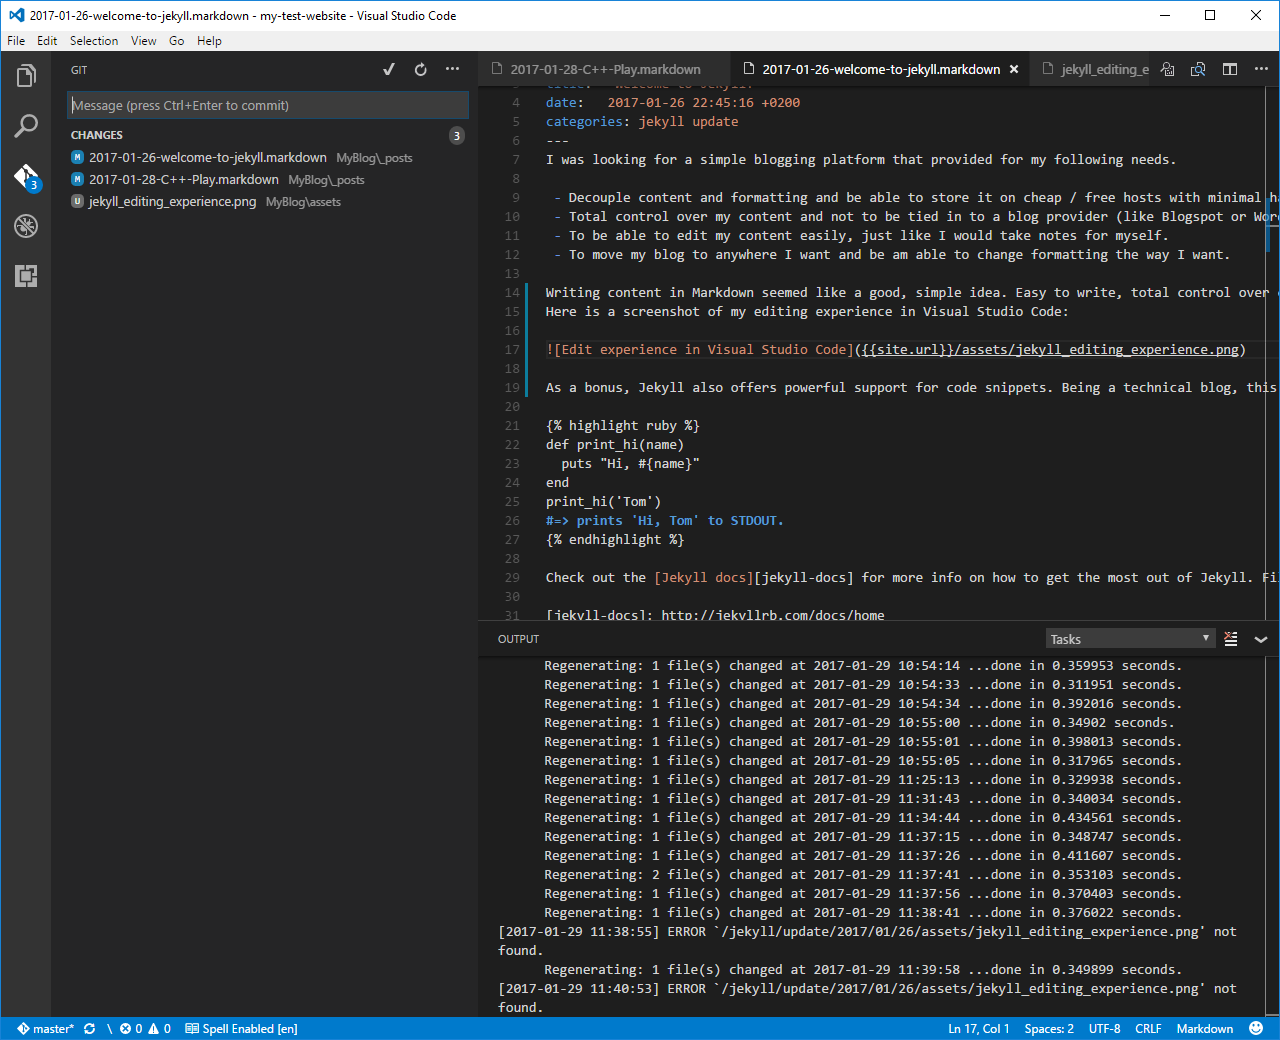Open the Selection menu
Viewport: 1280px width, 1040px height.
click(x=94, y=41)
